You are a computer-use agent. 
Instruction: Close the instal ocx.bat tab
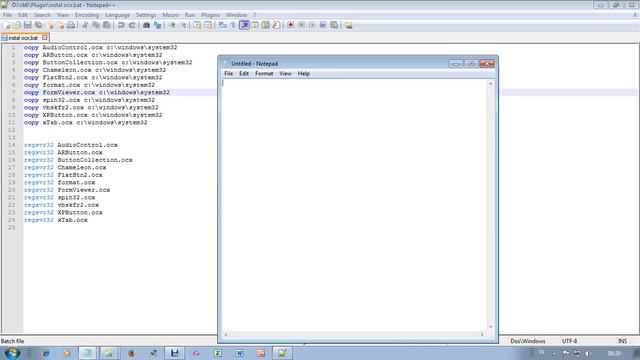pos(44,38)
